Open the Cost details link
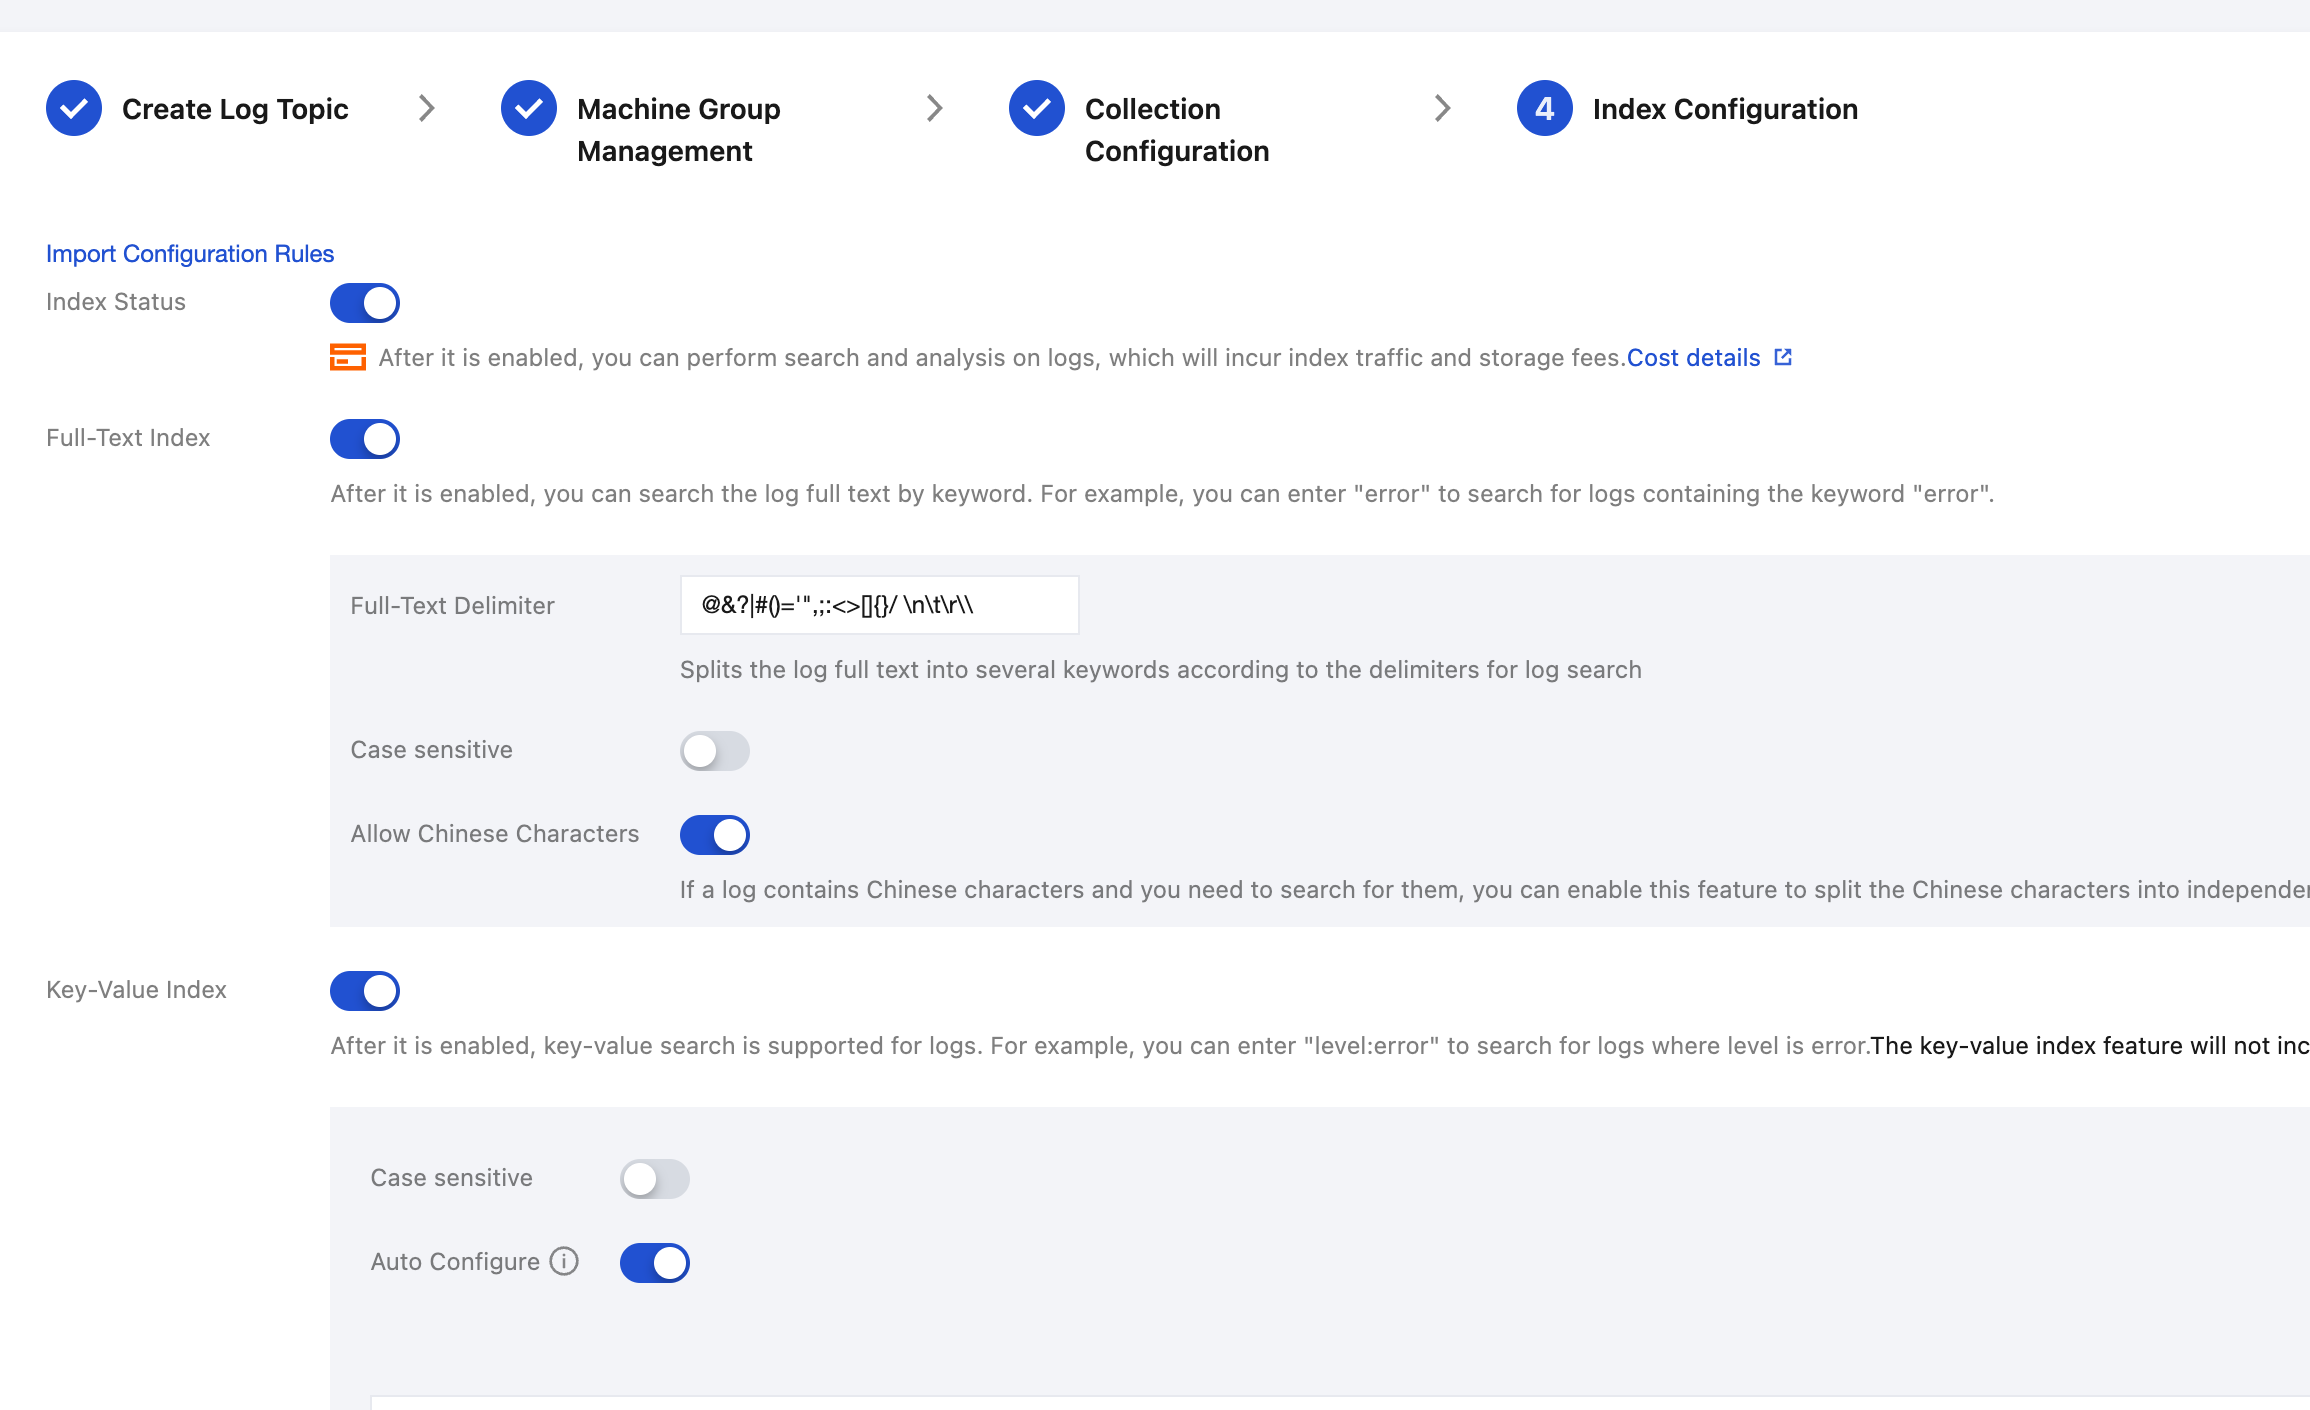This screenshot has height=1410, width=2310. 1693,358
